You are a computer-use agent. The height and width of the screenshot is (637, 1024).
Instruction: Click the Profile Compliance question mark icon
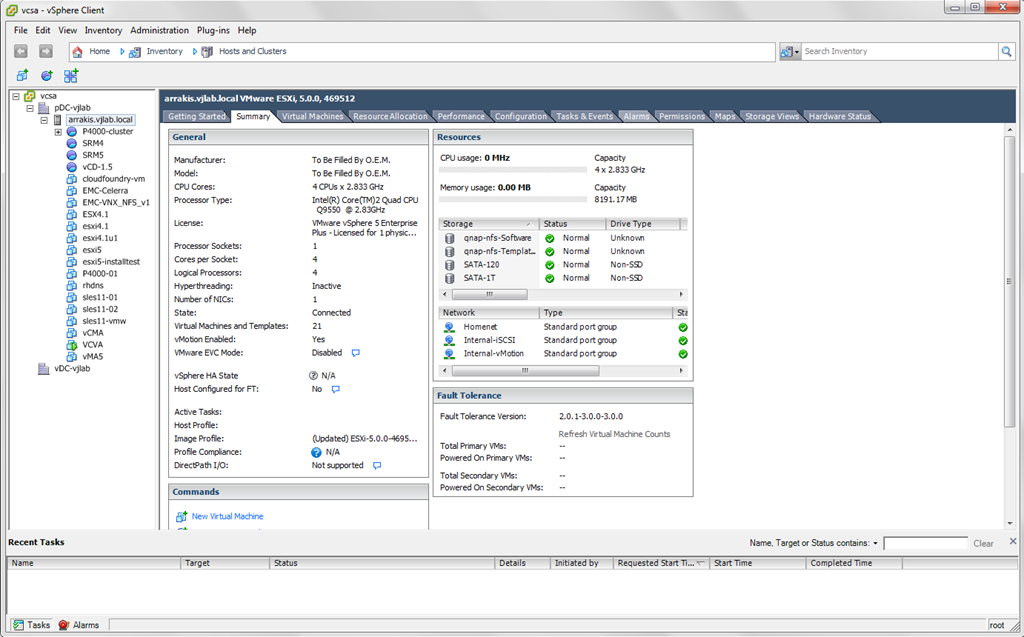click(316, 452)
